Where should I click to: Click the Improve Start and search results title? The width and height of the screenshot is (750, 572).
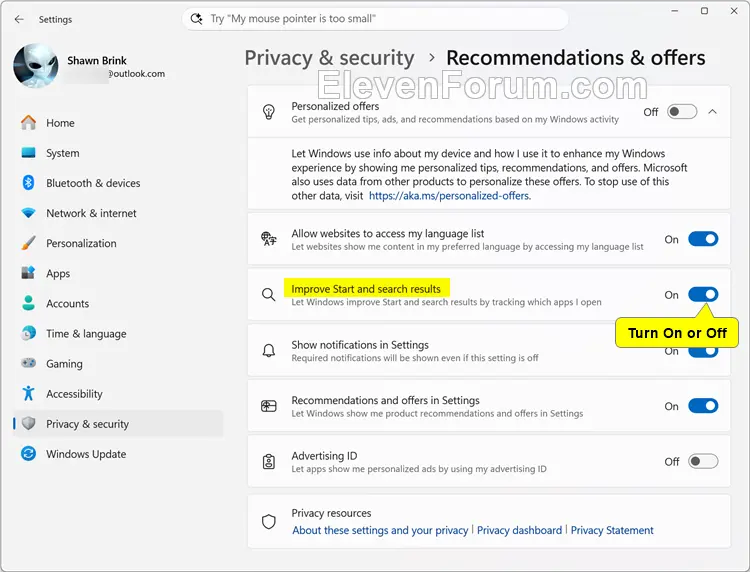tap(366, 289)
